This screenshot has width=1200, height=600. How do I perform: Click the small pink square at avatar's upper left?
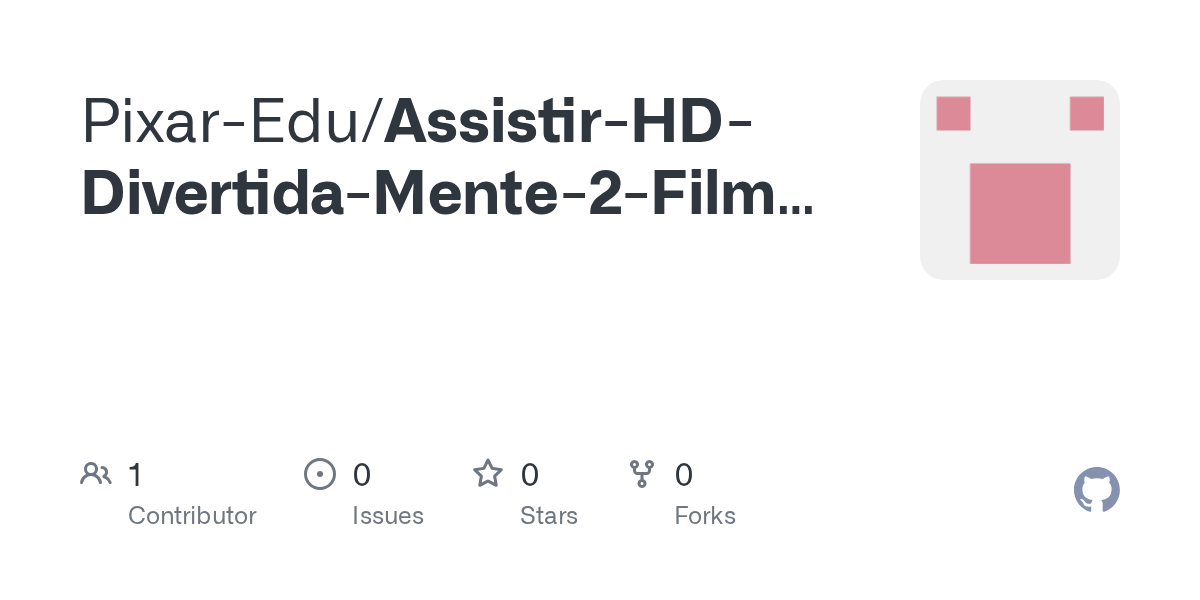click(x=953, y=113)
